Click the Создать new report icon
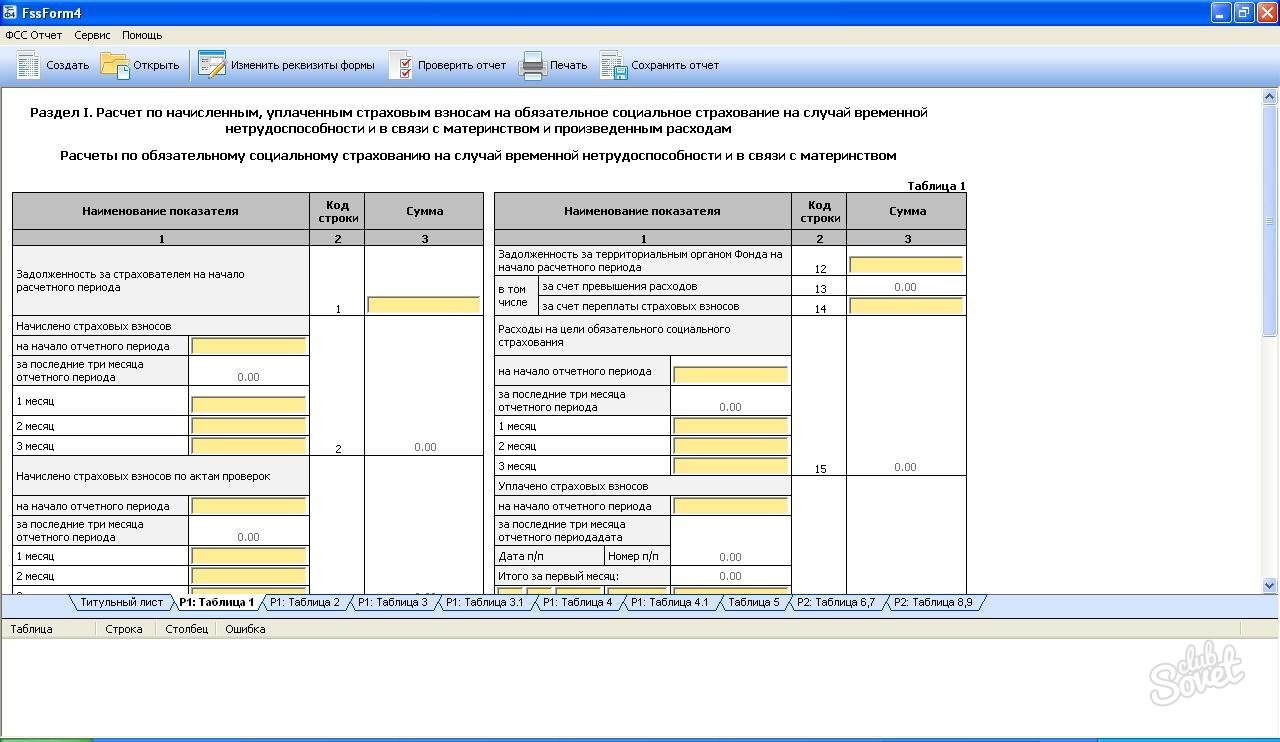Viewport: 1280px width, 742px height. 29,65
